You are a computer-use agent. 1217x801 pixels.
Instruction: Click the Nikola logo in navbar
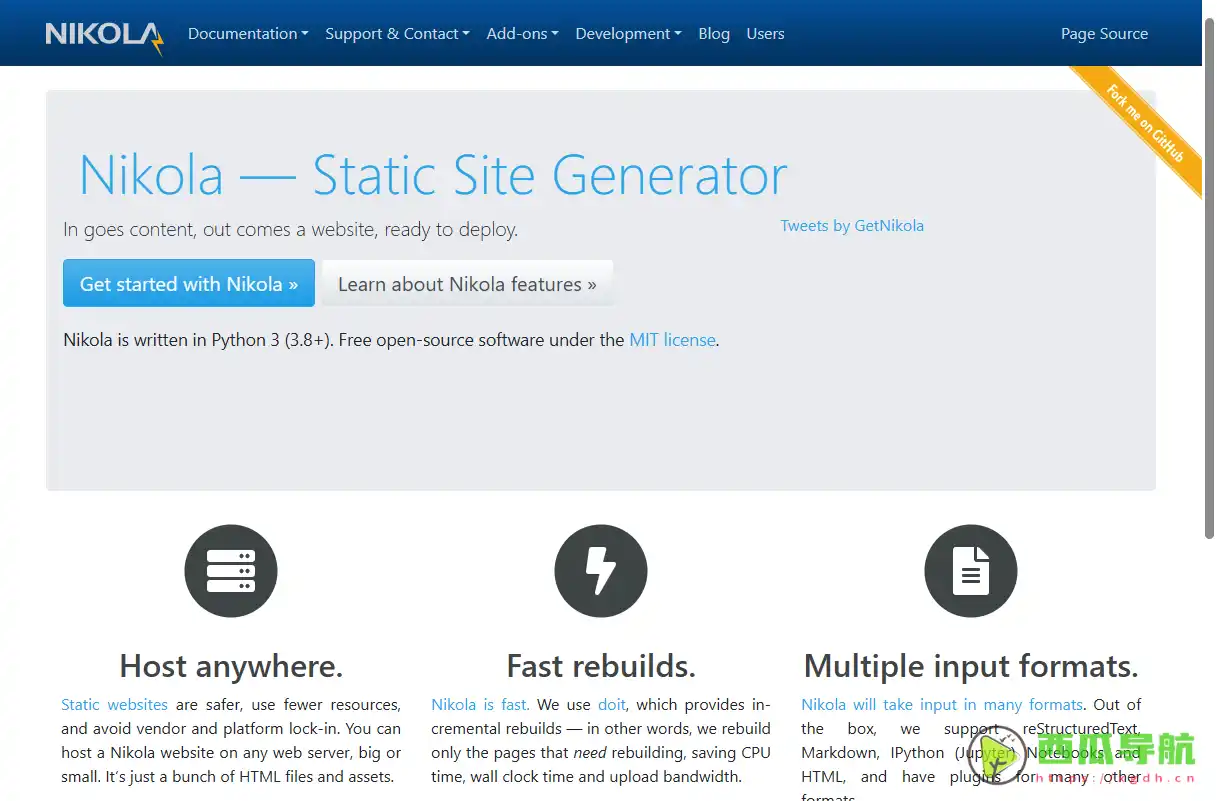point(104,36)
